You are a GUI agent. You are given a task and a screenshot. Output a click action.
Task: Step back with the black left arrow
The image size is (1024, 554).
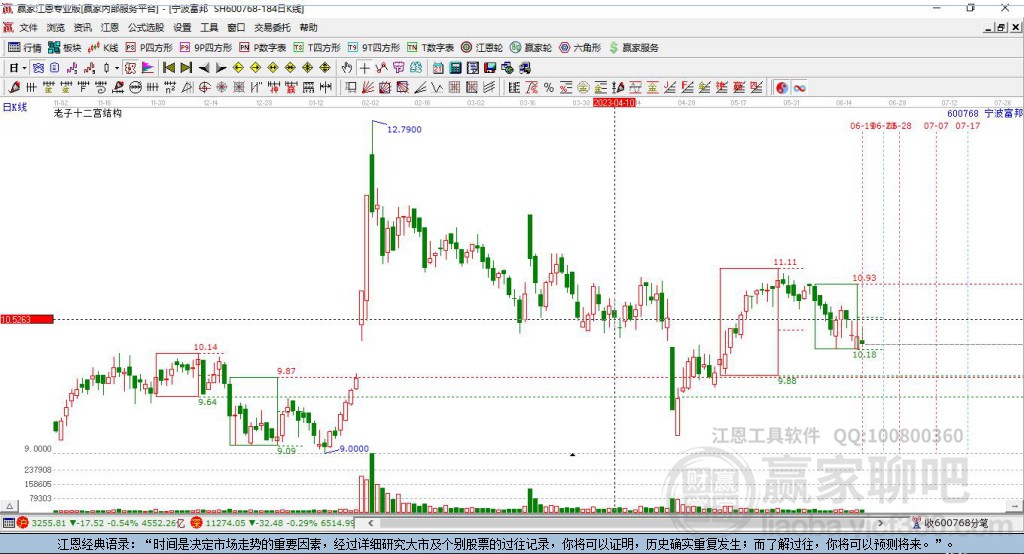(x=204, y=67)
